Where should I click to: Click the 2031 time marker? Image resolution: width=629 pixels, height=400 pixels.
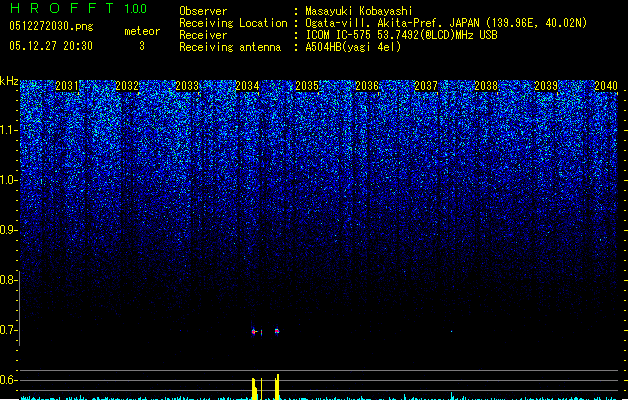67,86
